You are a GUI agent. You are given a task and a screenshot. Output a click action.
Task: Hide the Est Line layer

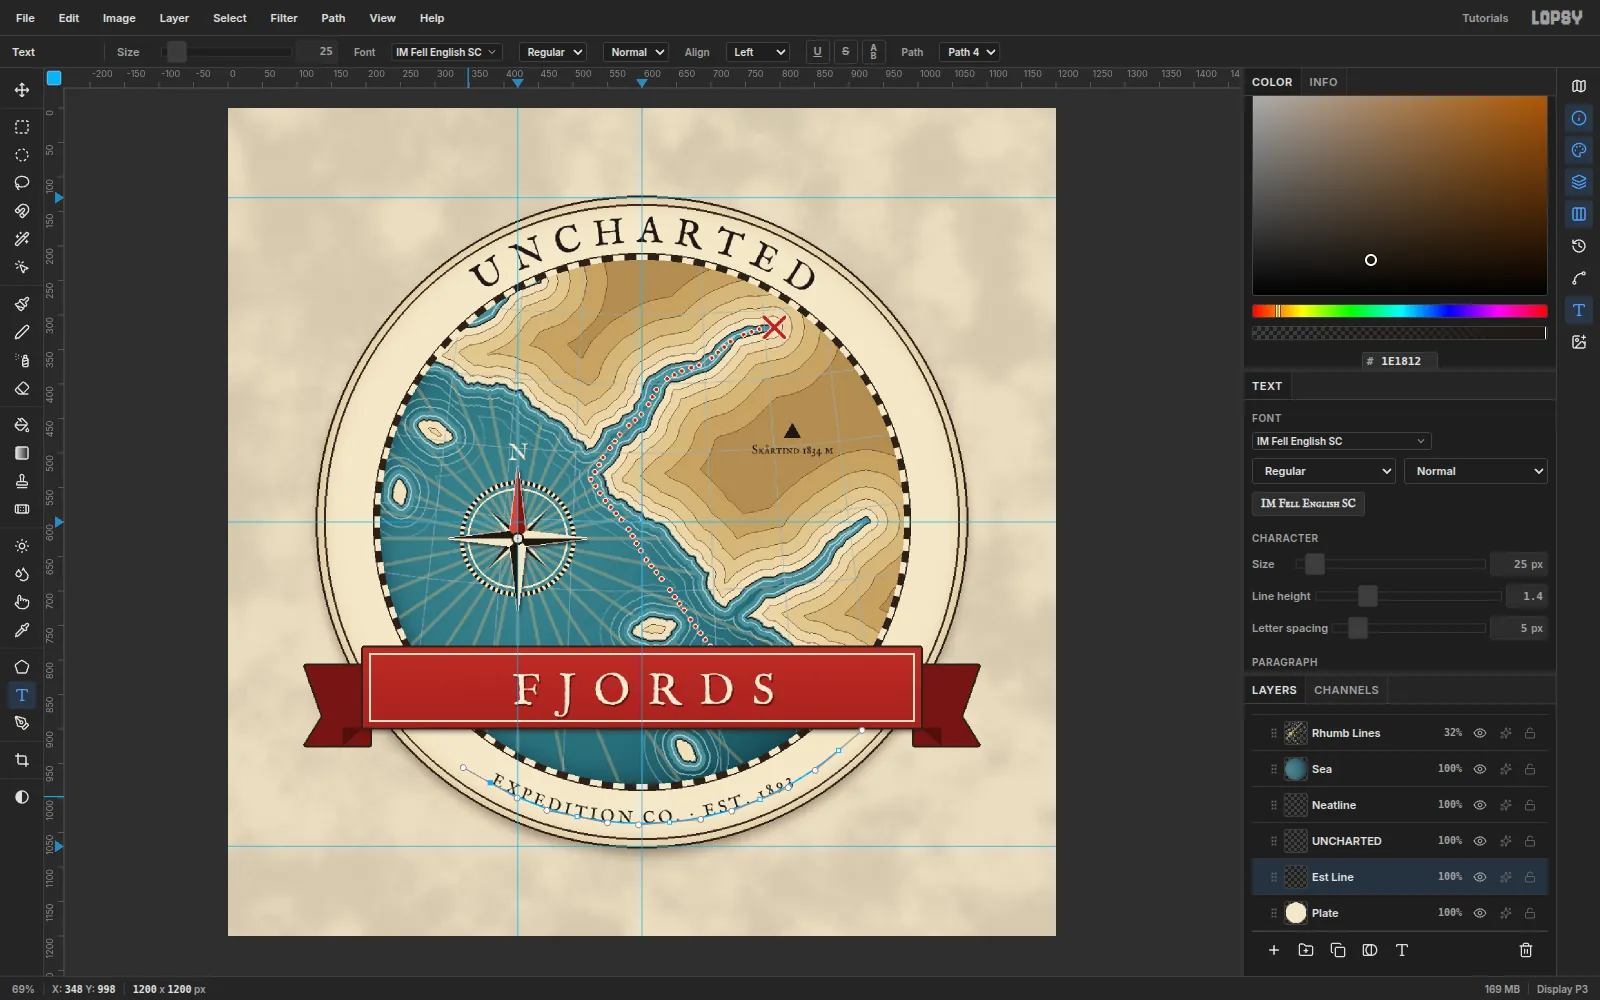(1480, 877)
